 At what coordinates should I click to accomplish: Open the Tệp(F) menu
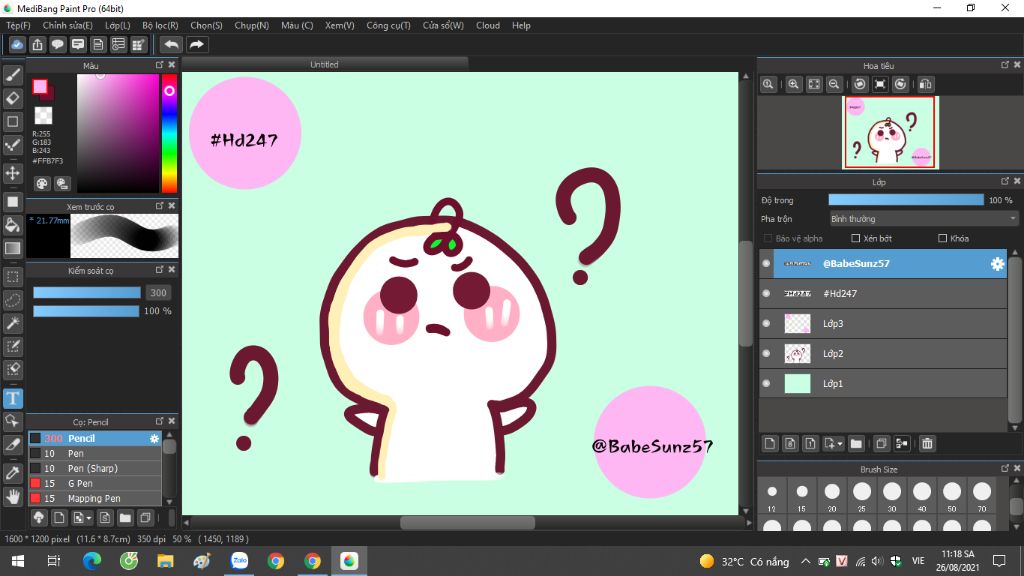tap(18, 25)
